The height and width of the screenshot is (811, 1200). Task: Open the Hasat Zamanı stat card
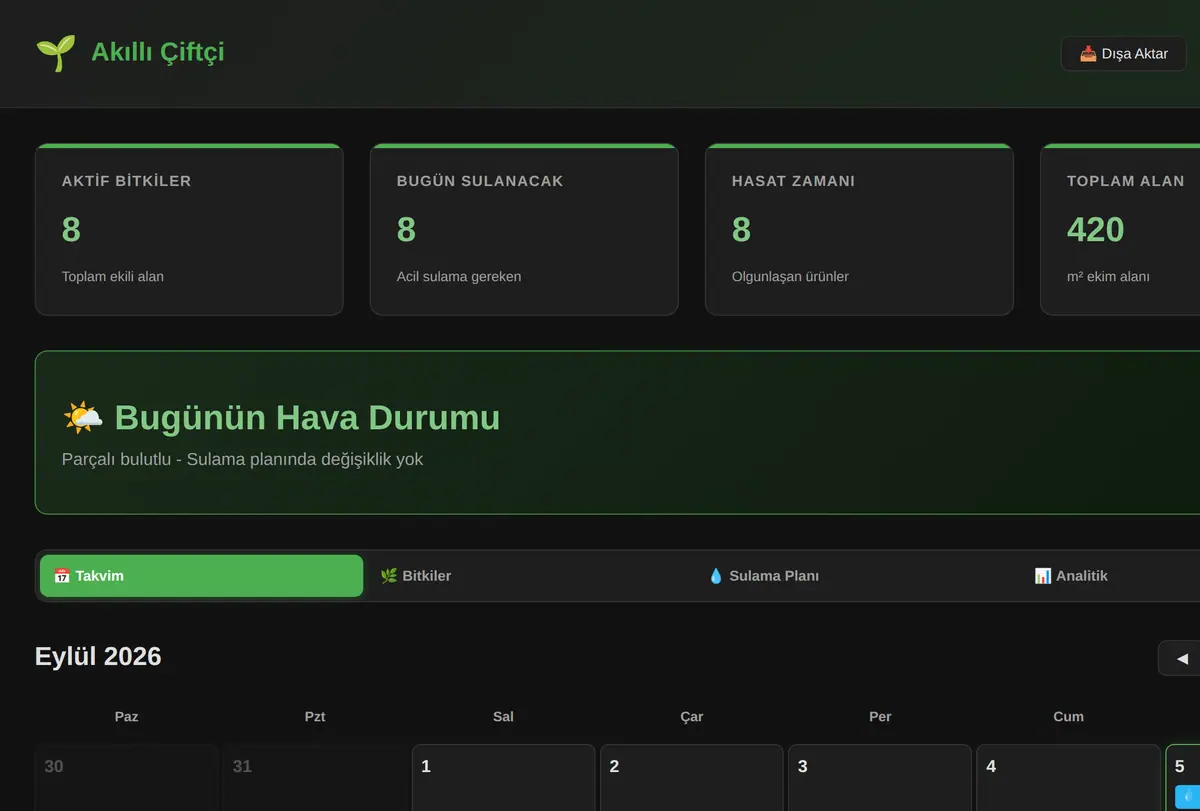[x=859, y=229]
